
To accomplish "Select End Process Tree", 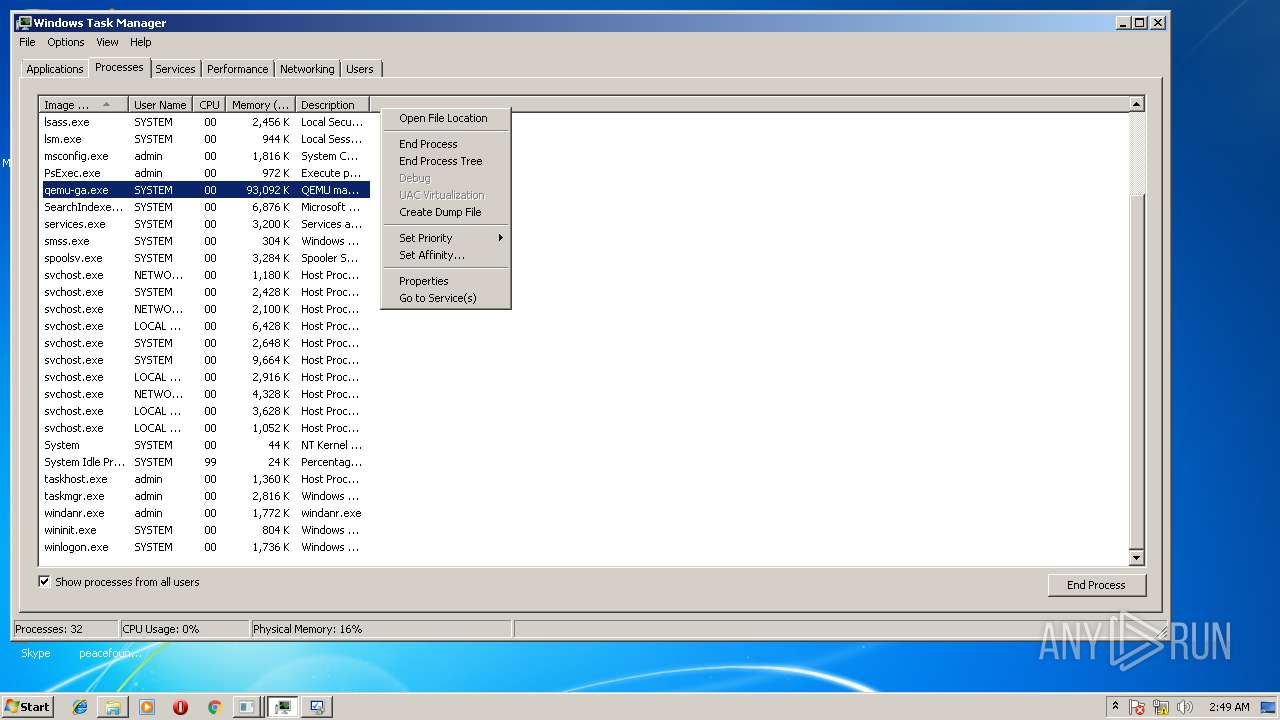I will pos(446,161).
